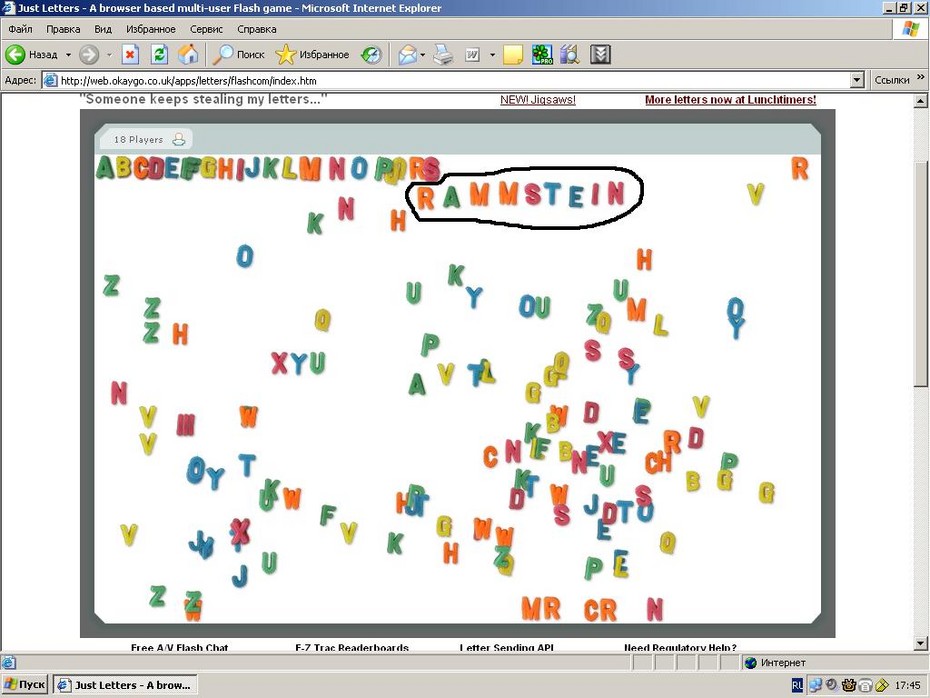The width and height of the screenshot is (930, 698).
Task: Click the vertical scrollbar thumb
Action: point(920,273)
